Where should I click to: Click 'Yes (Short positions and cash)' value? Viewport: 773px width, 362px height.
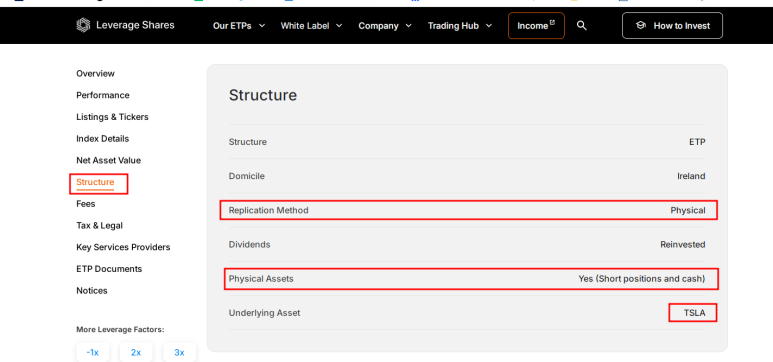(x=642, y=279)
